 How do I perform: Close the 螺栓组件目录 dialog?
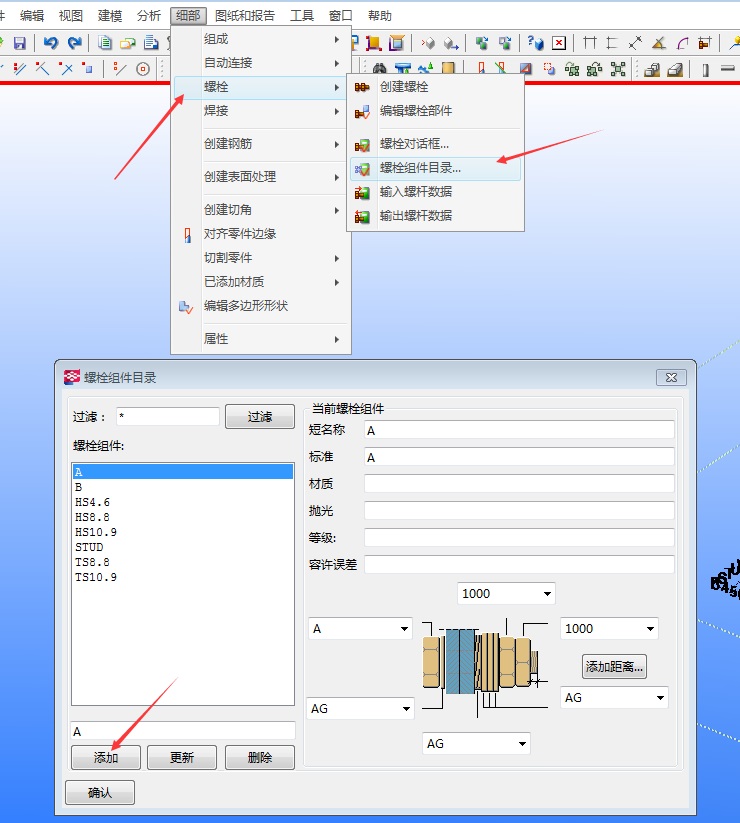click(x=671, y=377)
